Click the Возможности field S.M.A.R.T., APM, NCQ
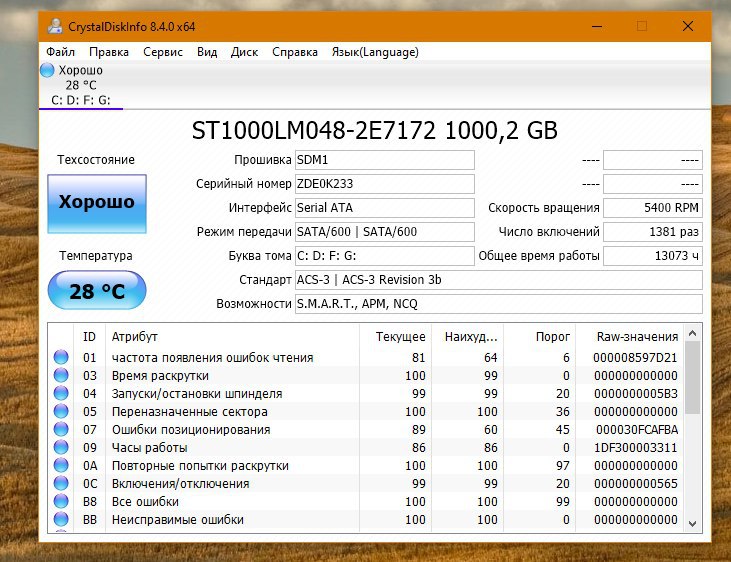The image size is (731, 562). (499, 304)
